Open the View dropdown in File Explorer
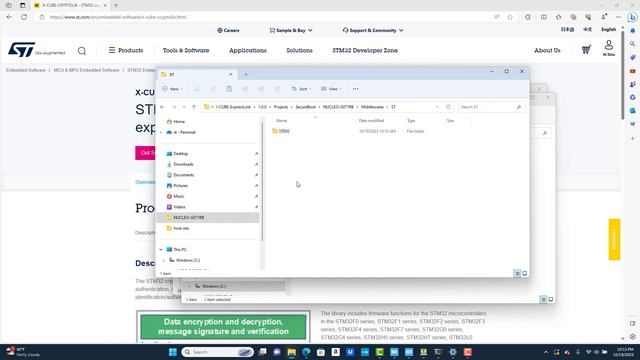Viewport: 640px width, 360px height. 331,89
